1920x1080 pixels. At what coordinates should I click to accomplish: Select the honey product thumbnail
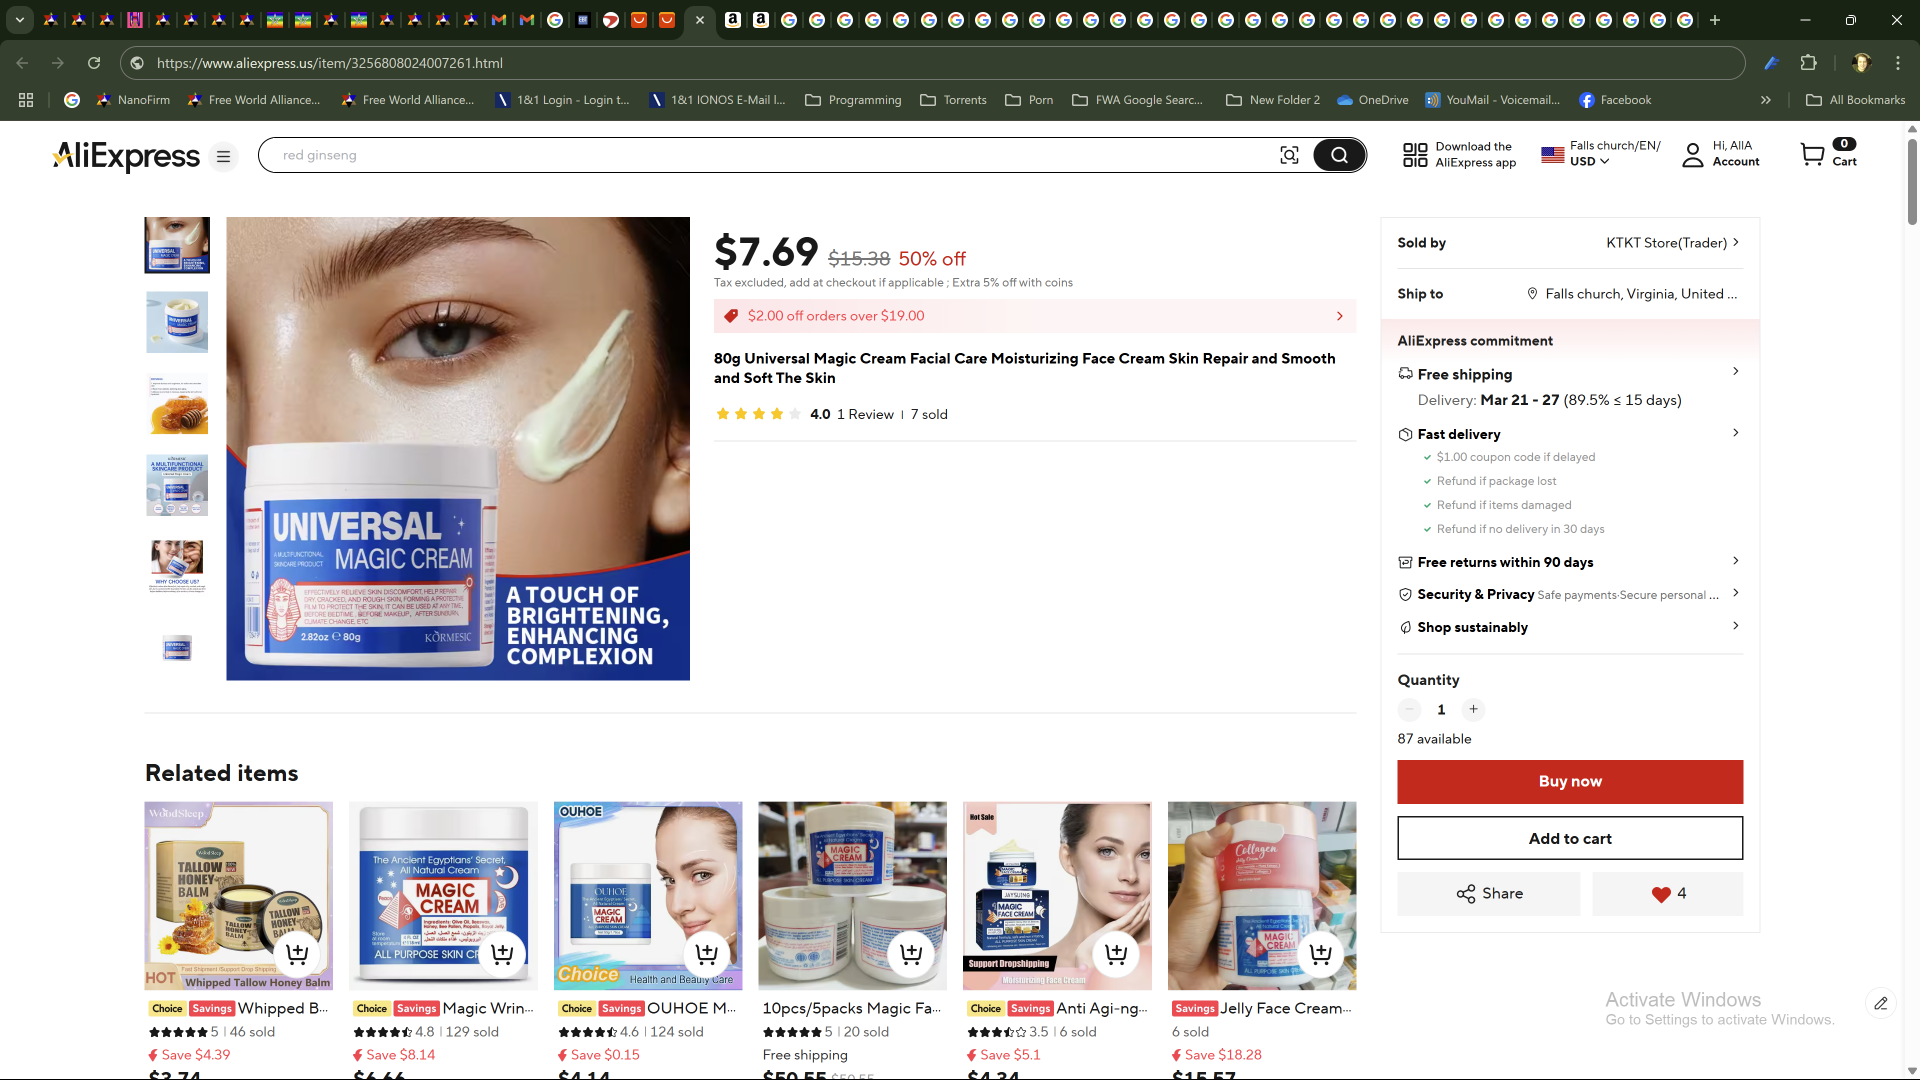coord(178,404)
